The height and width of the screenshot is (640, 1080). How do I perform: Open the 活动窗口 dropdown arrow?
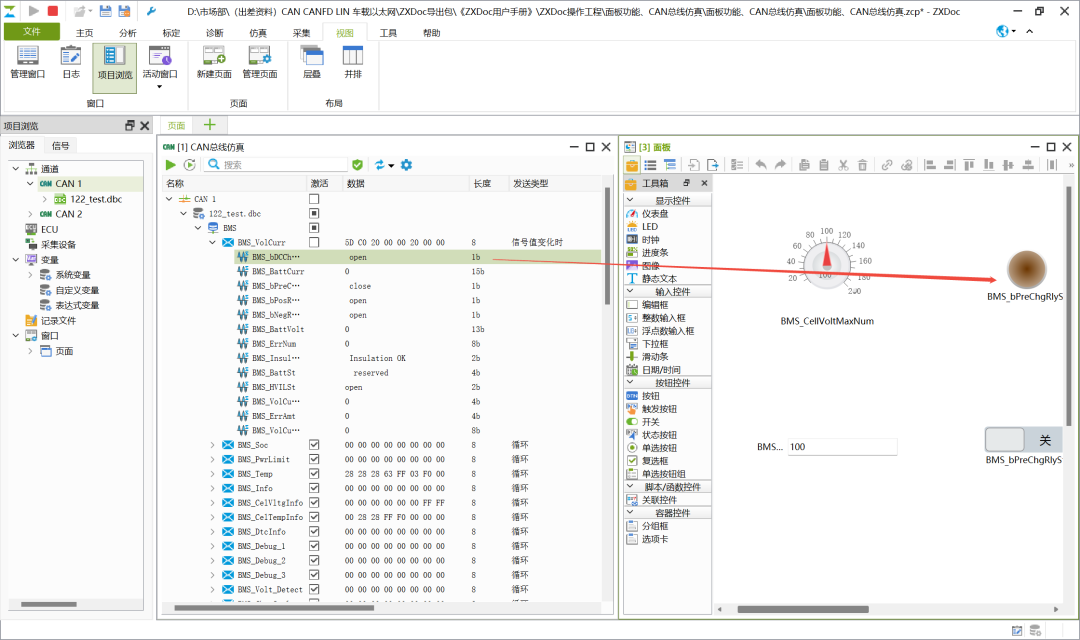pyautogui.click(x=160, y=87)
